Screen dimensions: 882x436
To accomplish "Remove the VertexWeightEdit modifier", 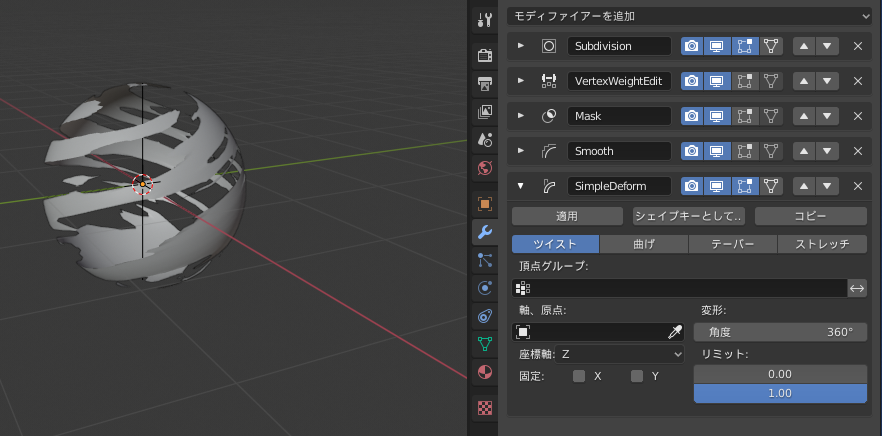I will (x=858, y=81).
